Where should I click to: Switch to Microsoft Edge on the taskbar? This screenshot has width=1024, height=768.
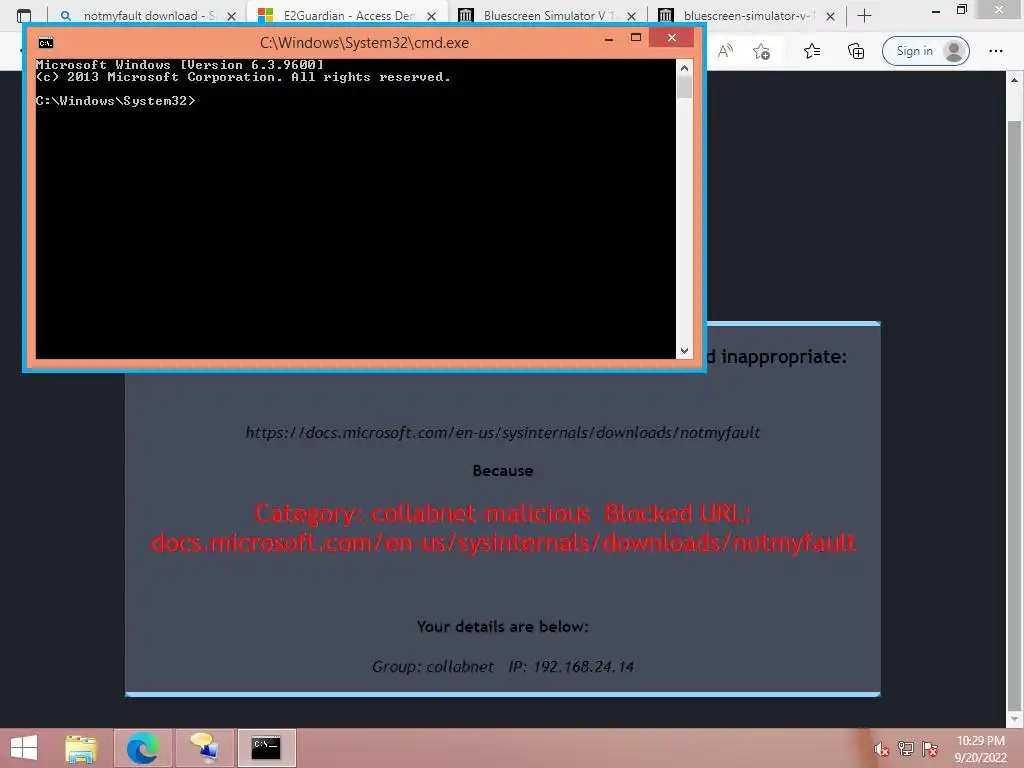coord(143,748)
